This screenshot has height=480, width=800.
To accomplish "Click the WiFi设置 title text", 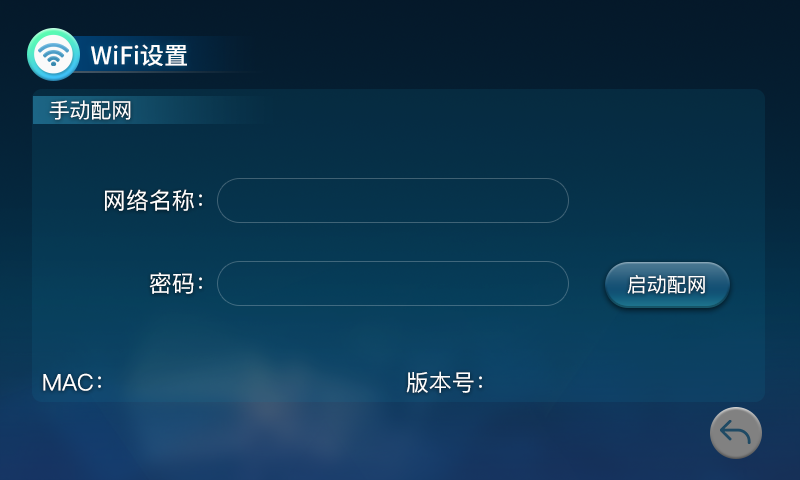I will click(139, 55).
